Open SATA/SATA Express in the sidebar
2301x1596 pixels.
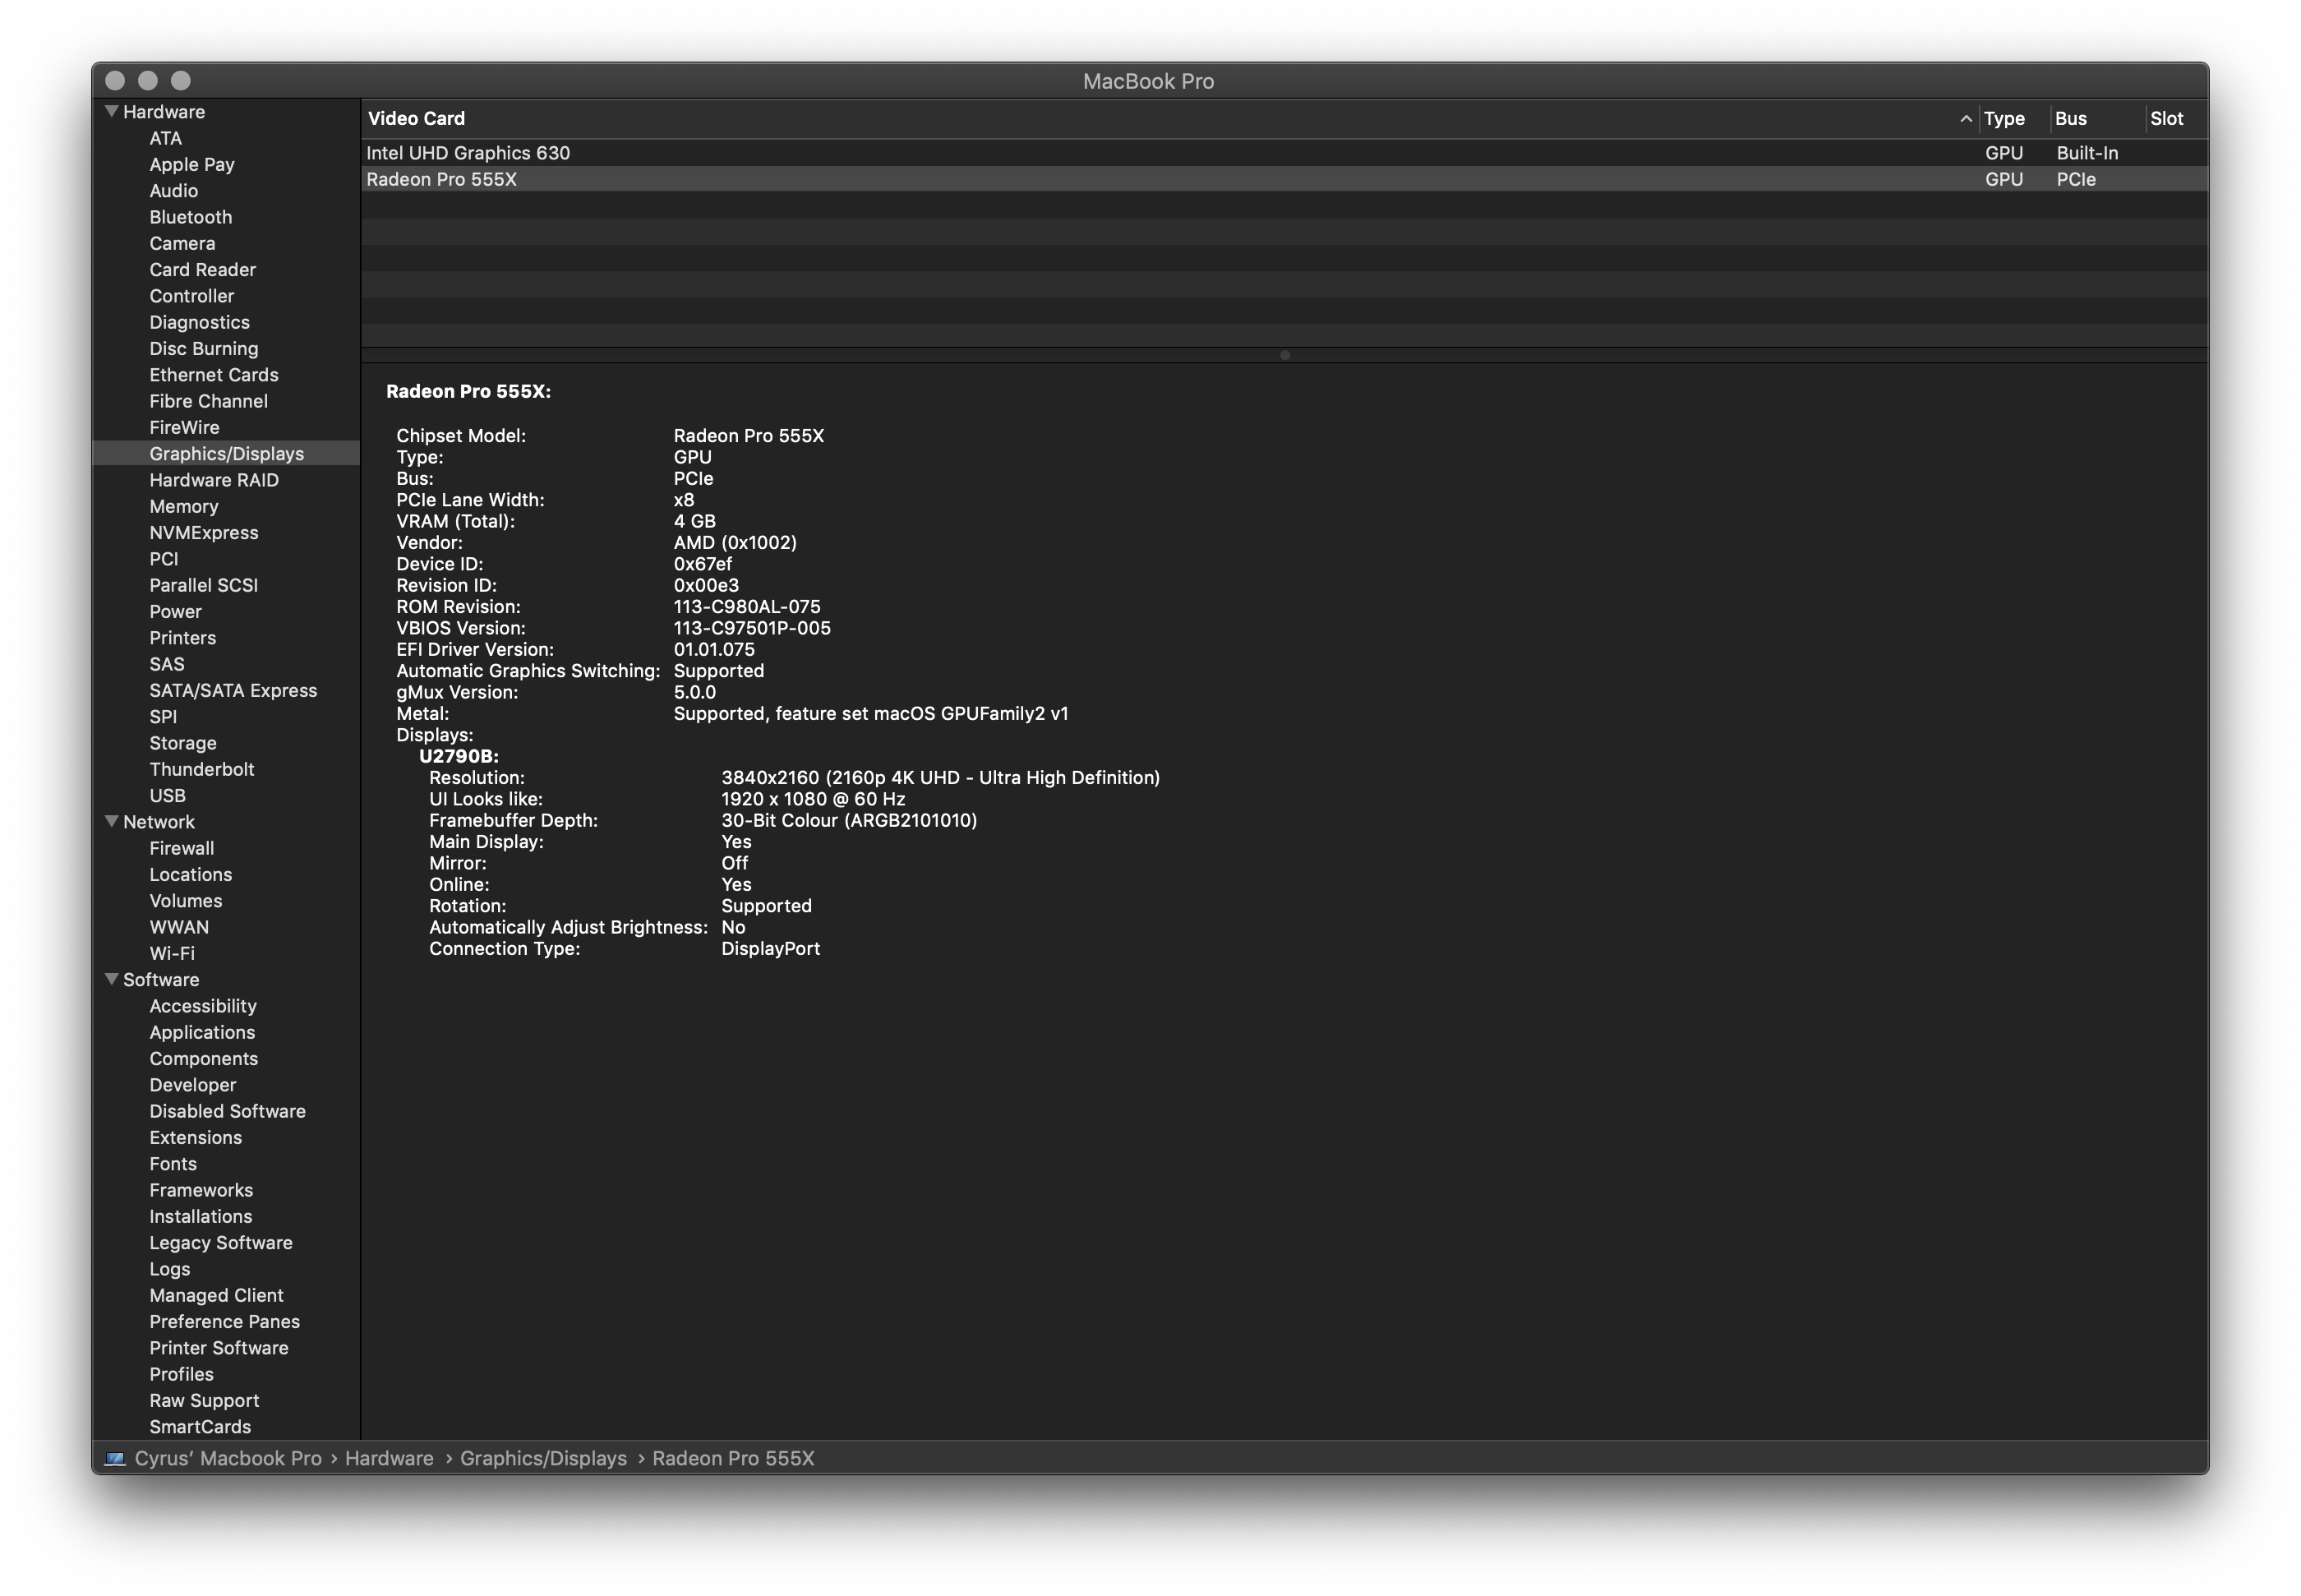(233, 690)
